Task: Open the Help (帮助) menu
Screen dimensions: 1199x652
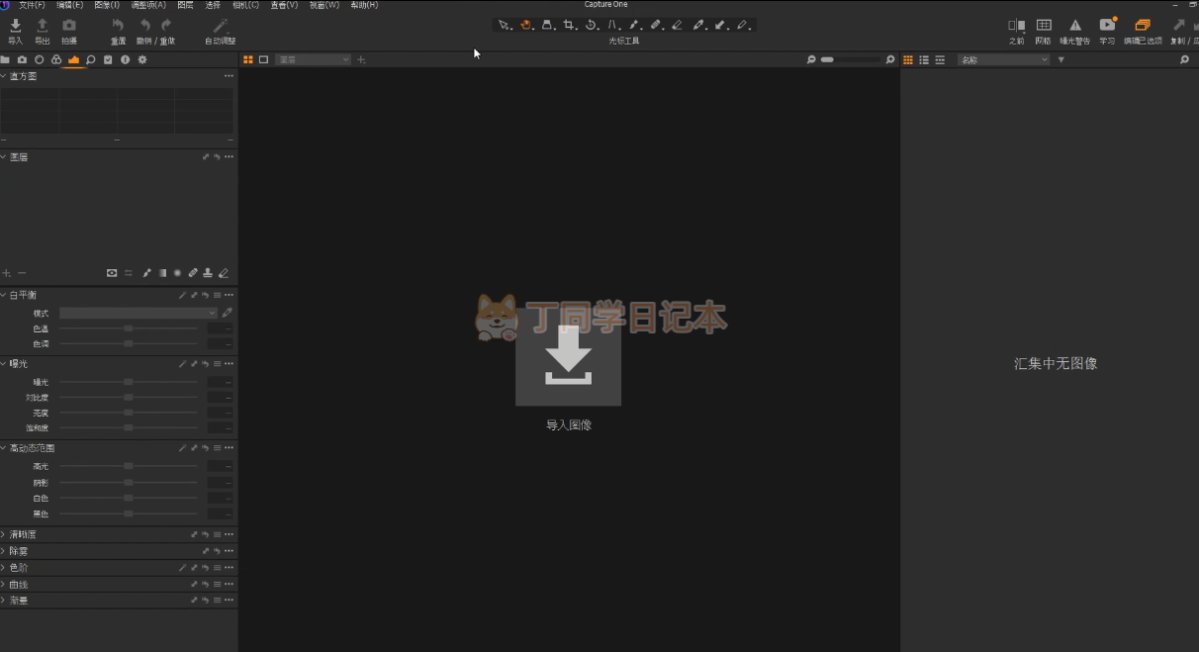Action: pyautogui.click(x=364, y=5)
